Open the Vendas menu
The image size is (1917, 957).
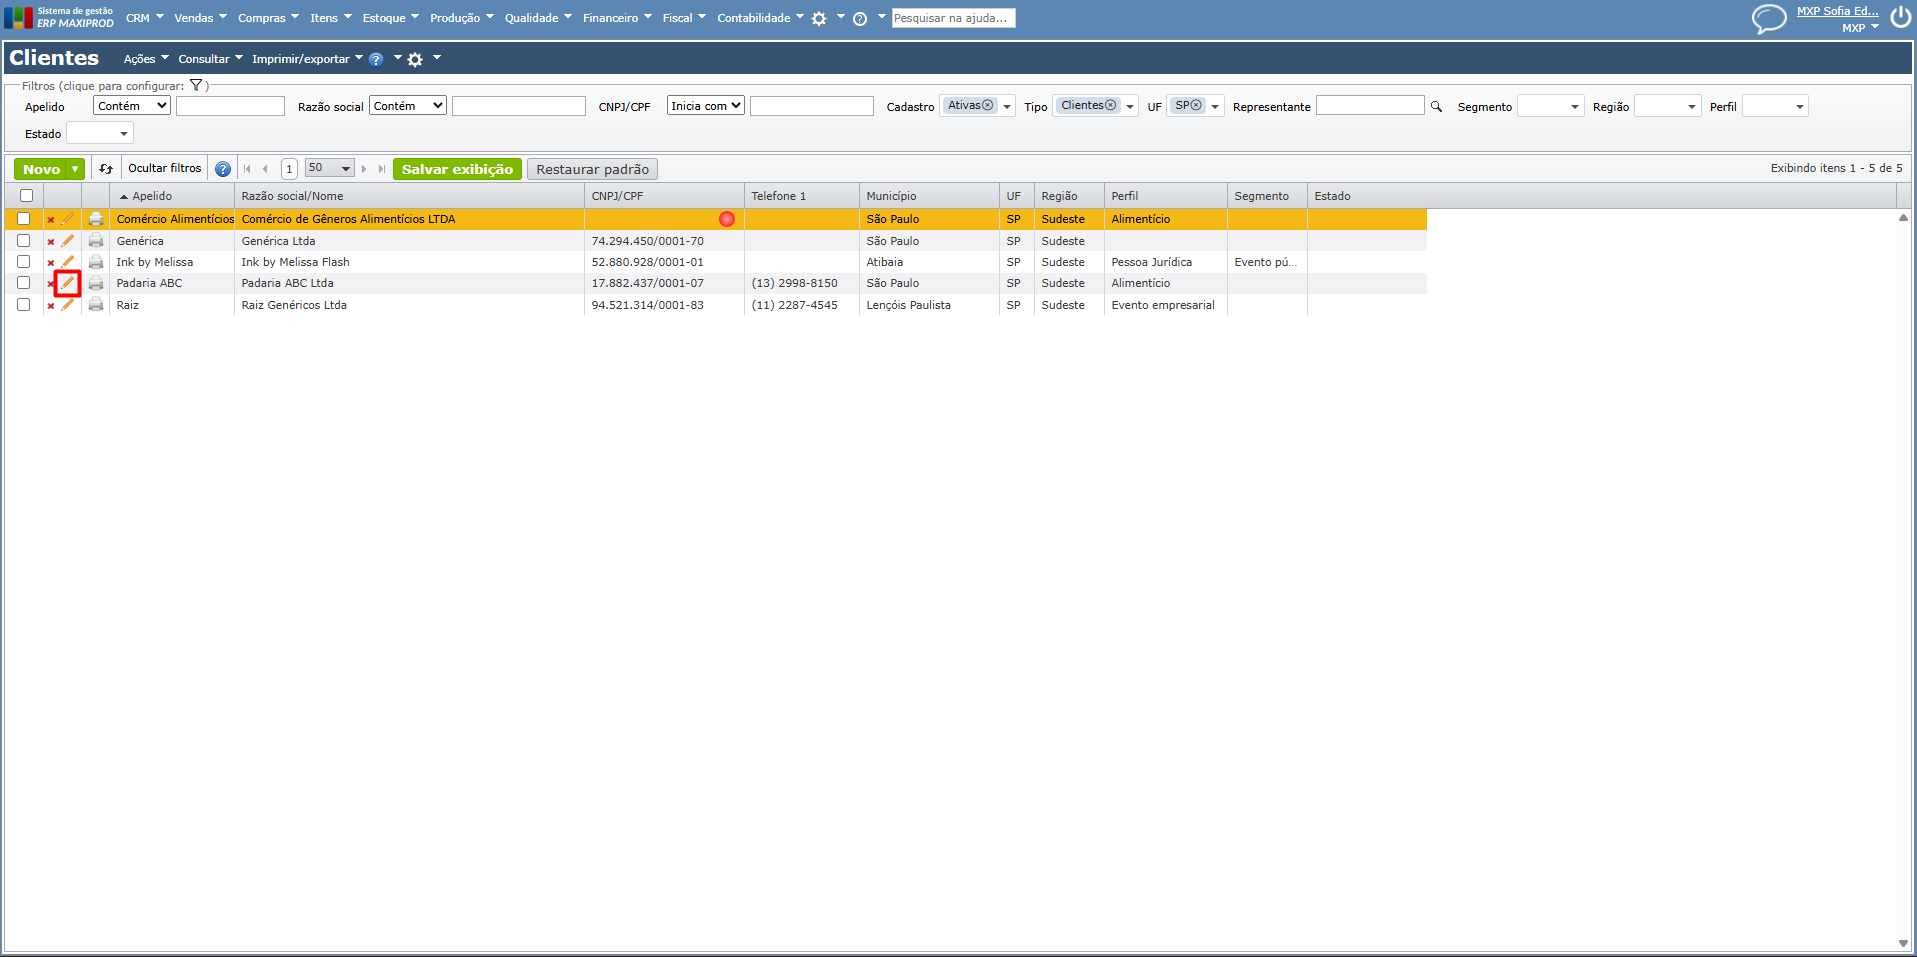click(x=200, y=18)
